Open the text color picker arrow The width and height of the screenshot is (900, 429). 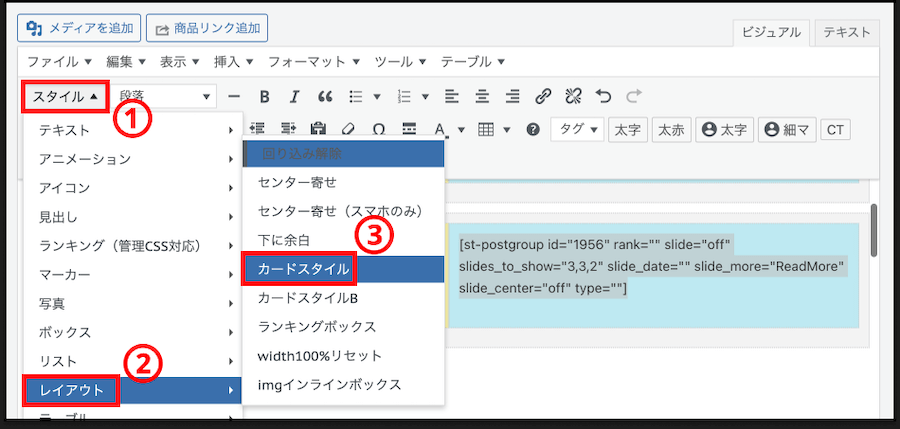point(461,129)
